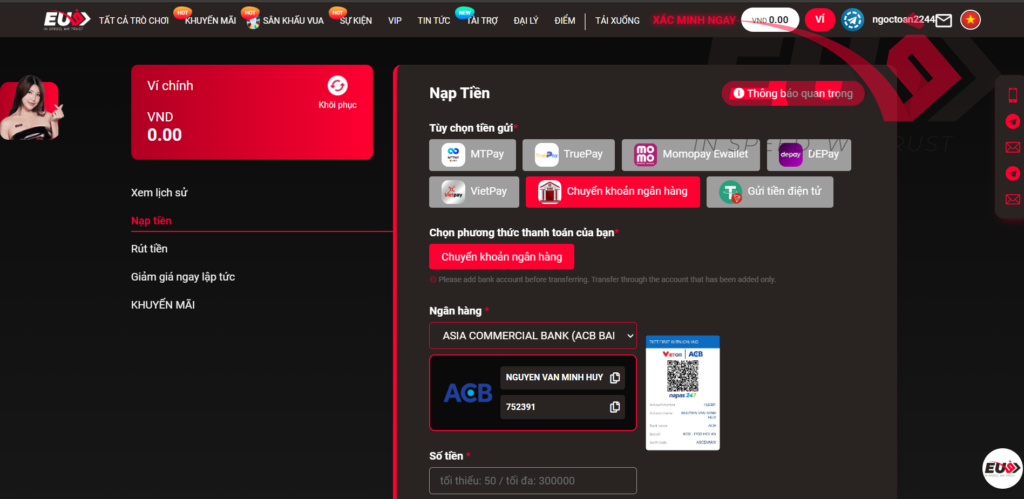1024x499 pixels.
Task: Click the round EU9 floating badge
Action: coord(1001,468)
